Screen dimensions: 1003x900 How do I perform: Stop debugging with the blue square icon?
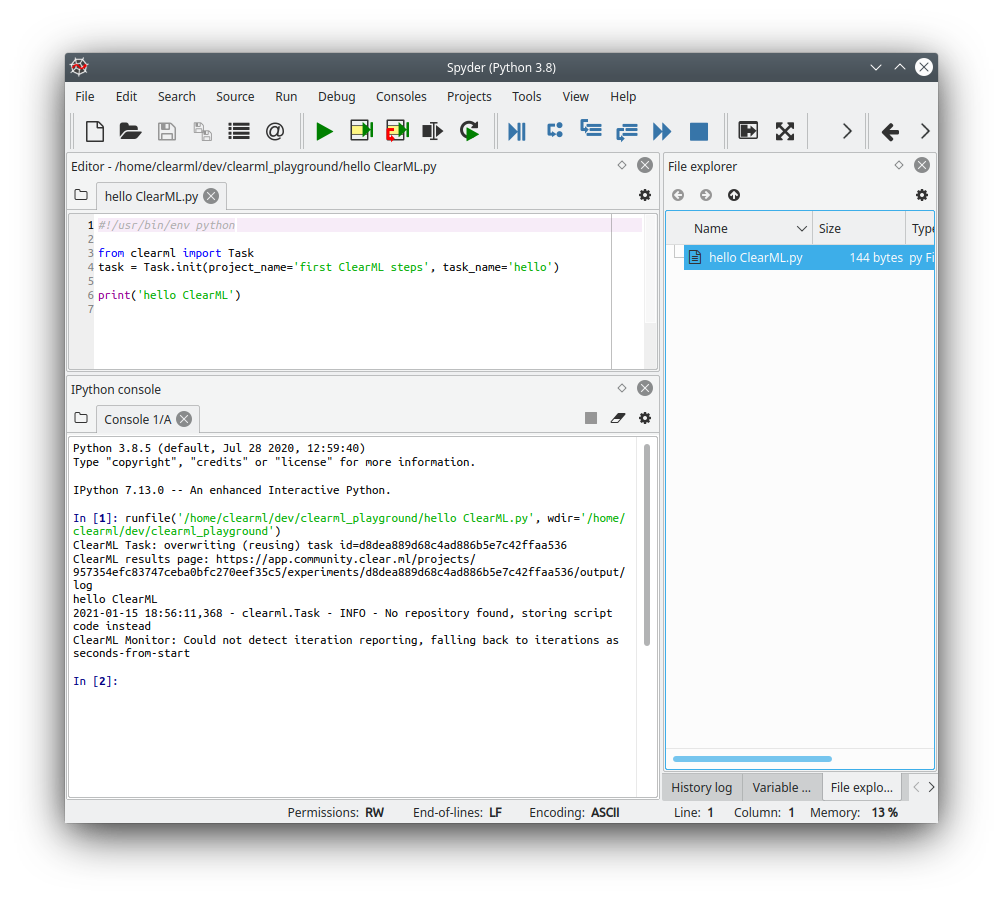(698, 131)
